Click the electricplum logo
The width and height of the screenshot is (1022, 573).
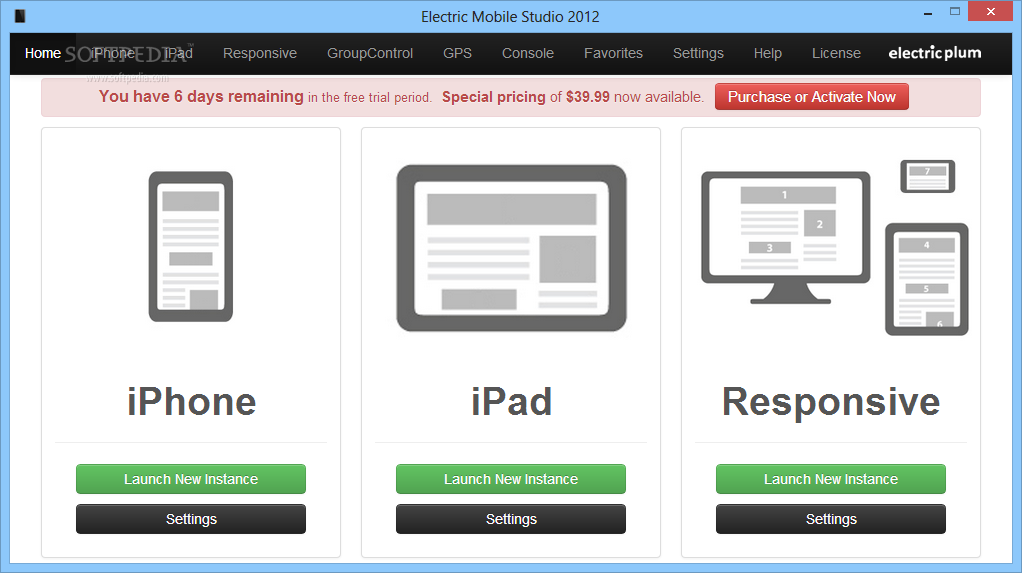coord(935,53)
